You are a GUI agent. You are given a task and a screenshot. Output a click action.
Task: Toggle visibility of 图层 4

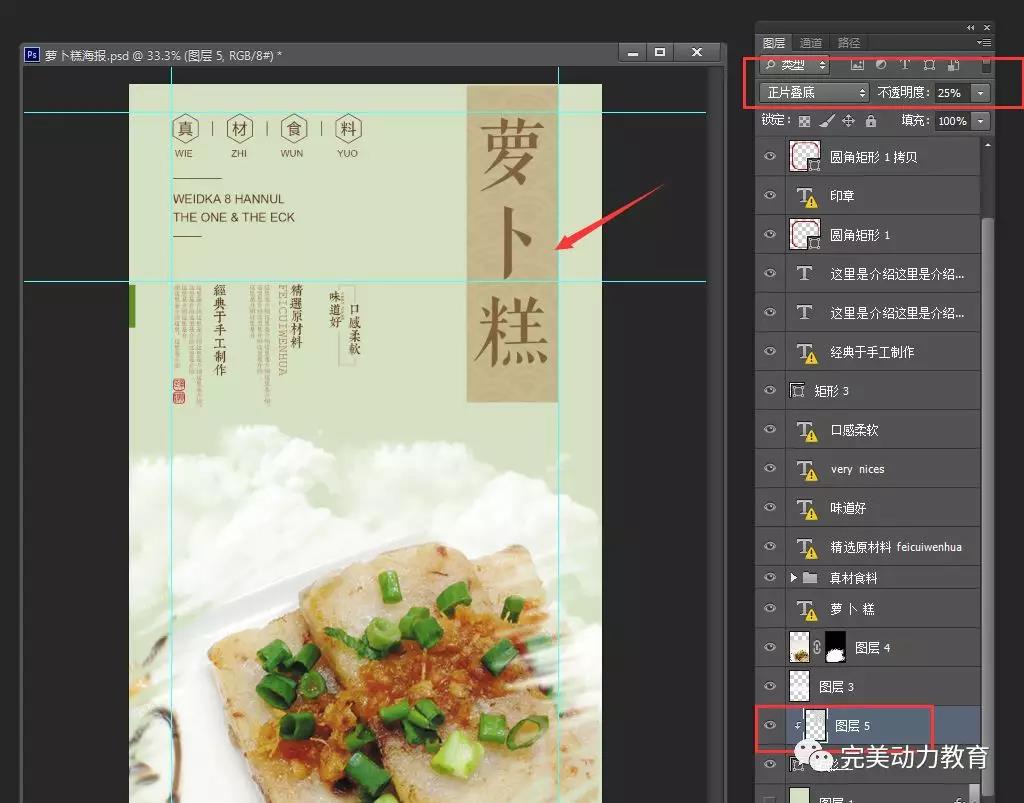coord(769,648)
